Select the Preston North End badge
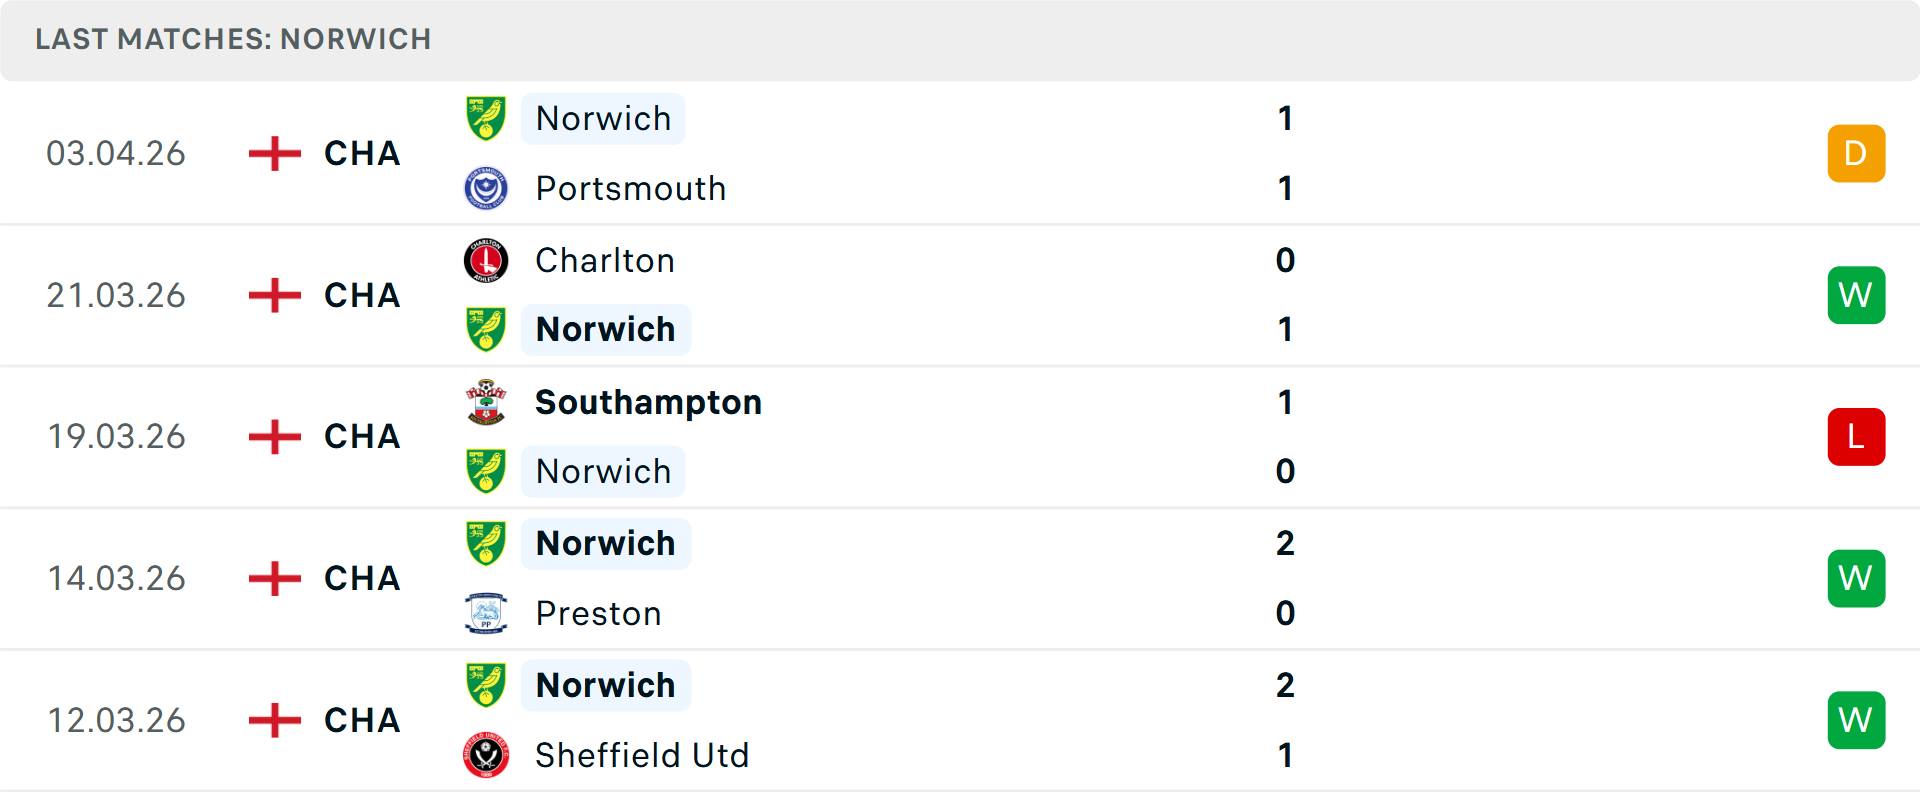 tap(486, 613)
